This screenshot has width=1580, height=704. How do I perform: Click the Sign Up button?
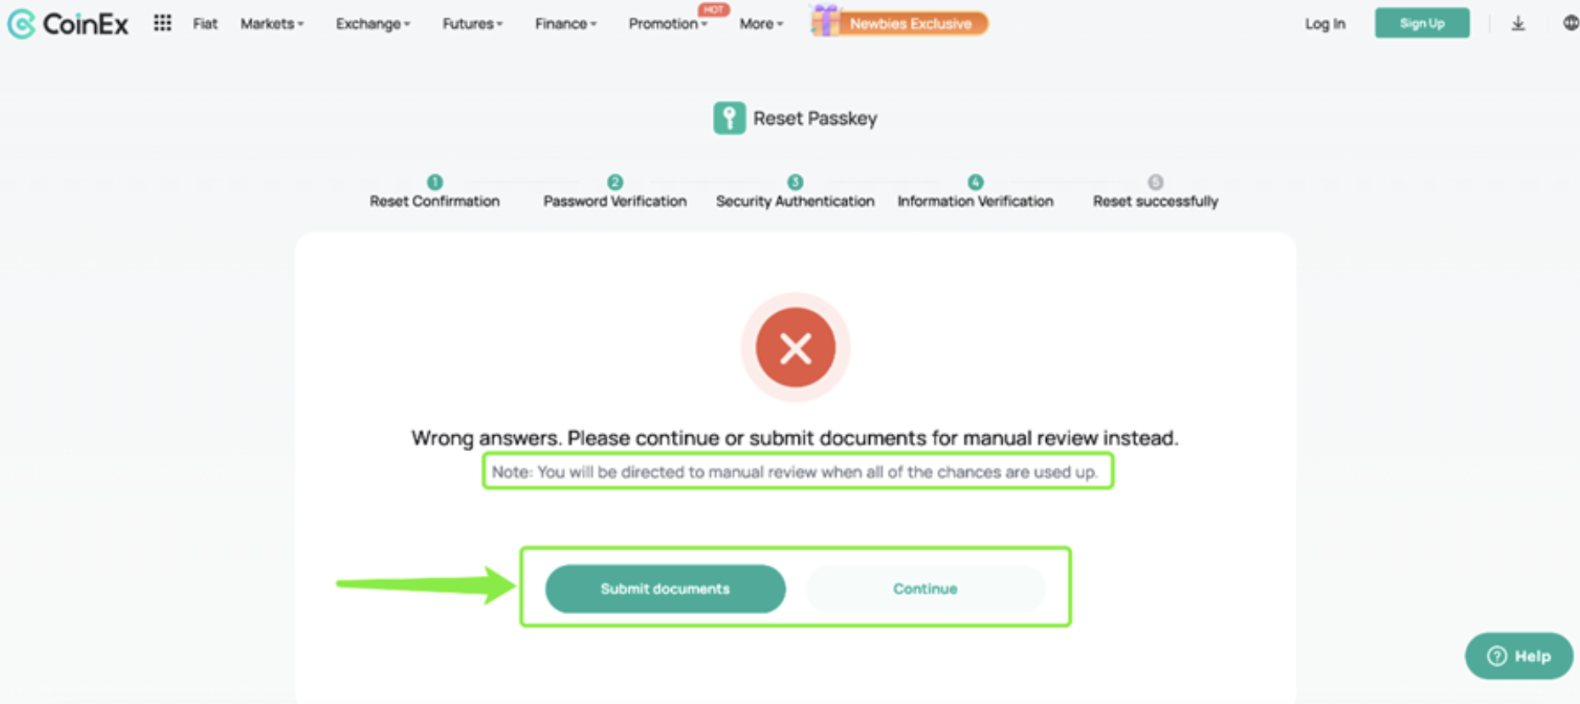[x=1422, y=23]
